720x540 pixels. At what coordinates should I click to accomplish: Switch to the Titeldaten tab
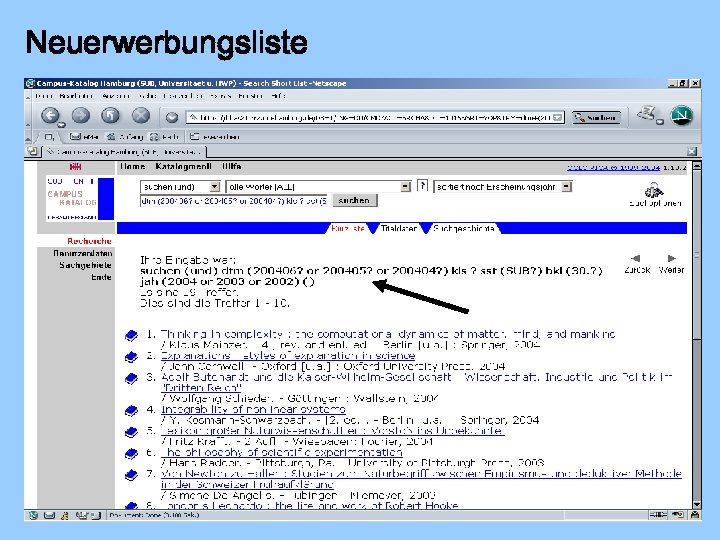coord(399,228)
